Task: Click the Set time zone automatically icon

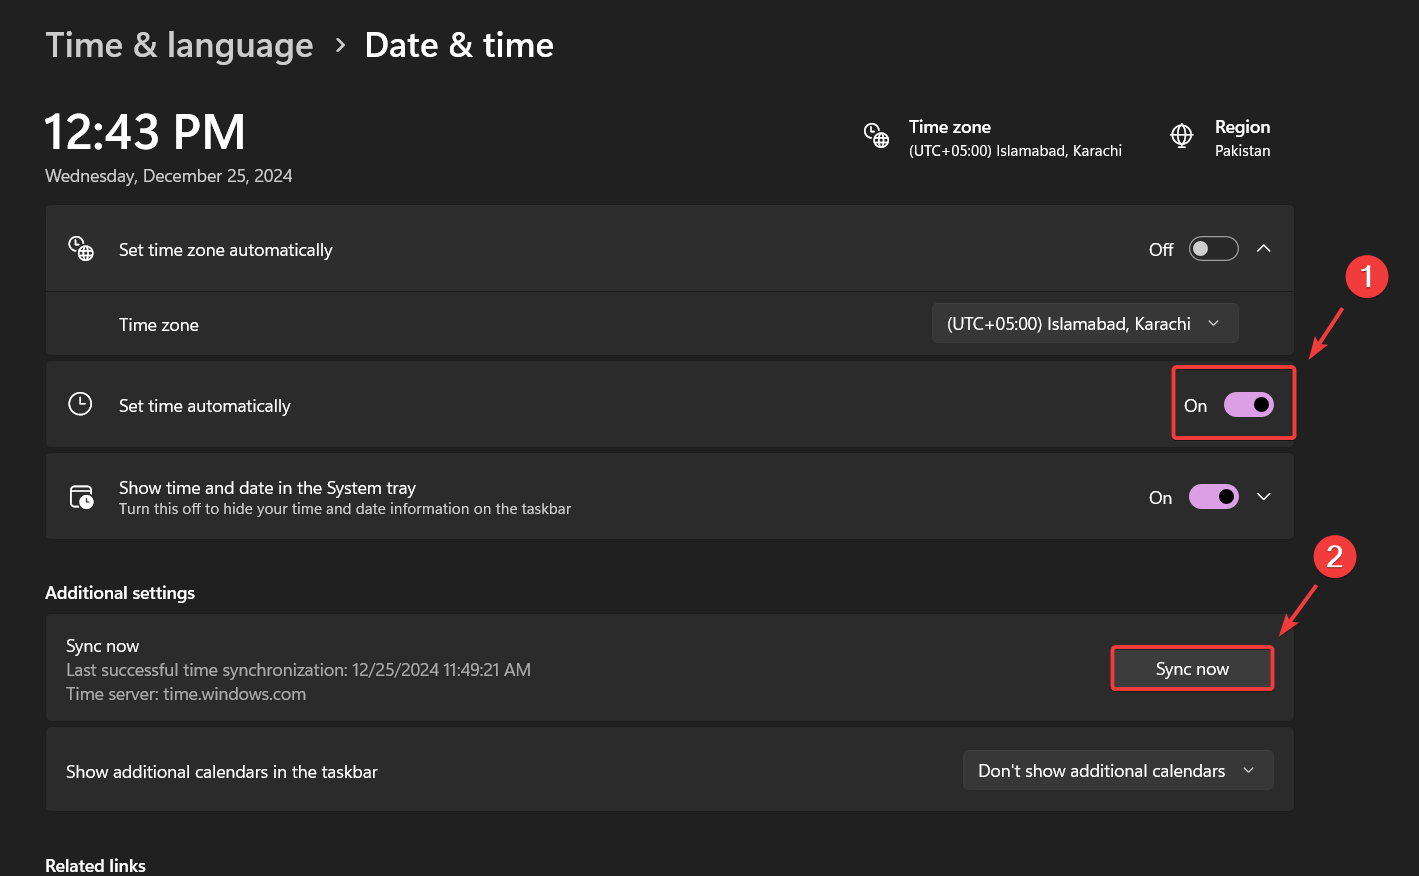Action: (x=81, y=249)
